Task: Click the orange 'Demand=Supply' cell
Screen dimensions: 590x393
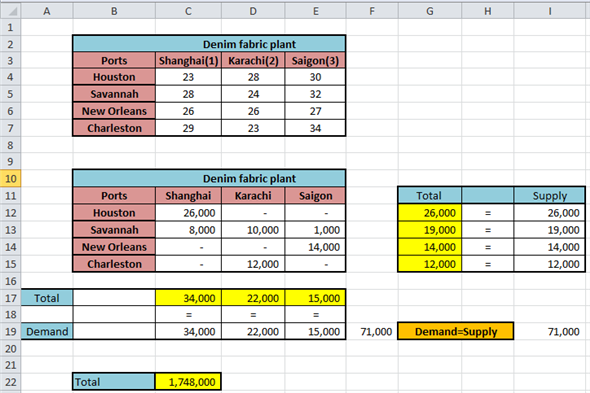Action: pos(456,331)
